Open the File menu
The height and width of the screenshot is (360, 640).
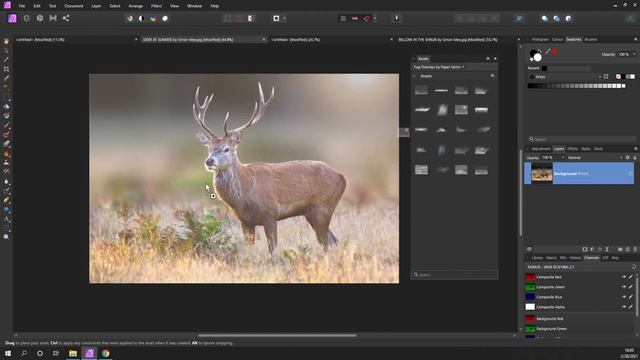point(22,6)
